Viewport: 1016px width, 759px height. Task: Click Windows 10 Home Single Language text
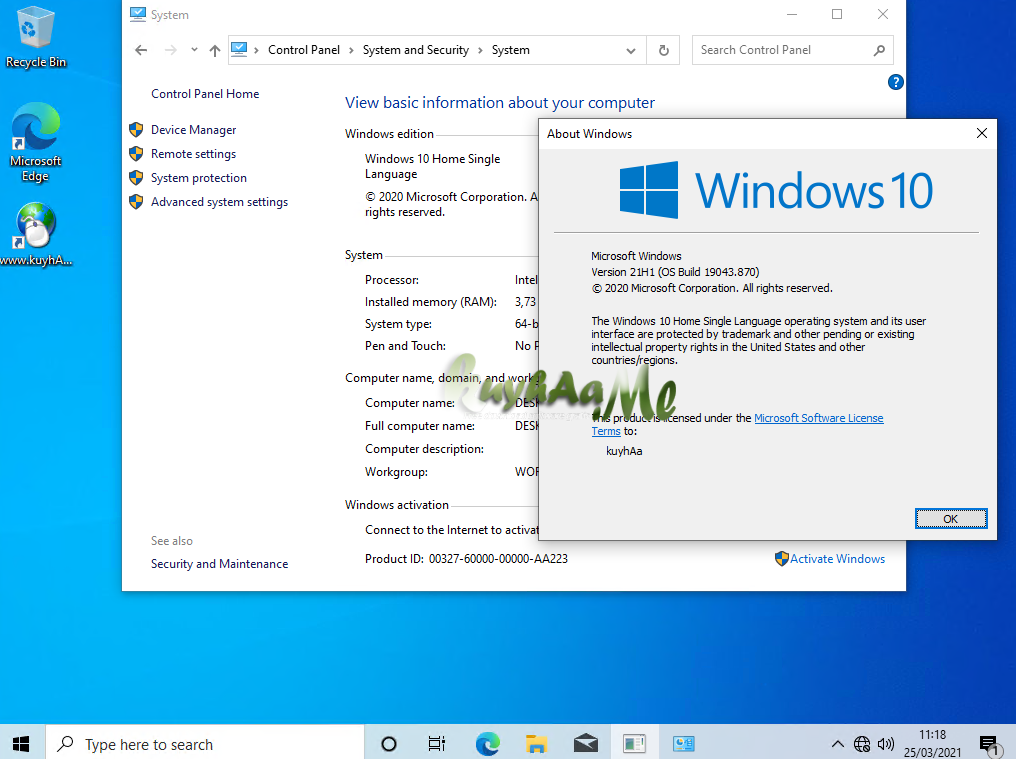432,166
